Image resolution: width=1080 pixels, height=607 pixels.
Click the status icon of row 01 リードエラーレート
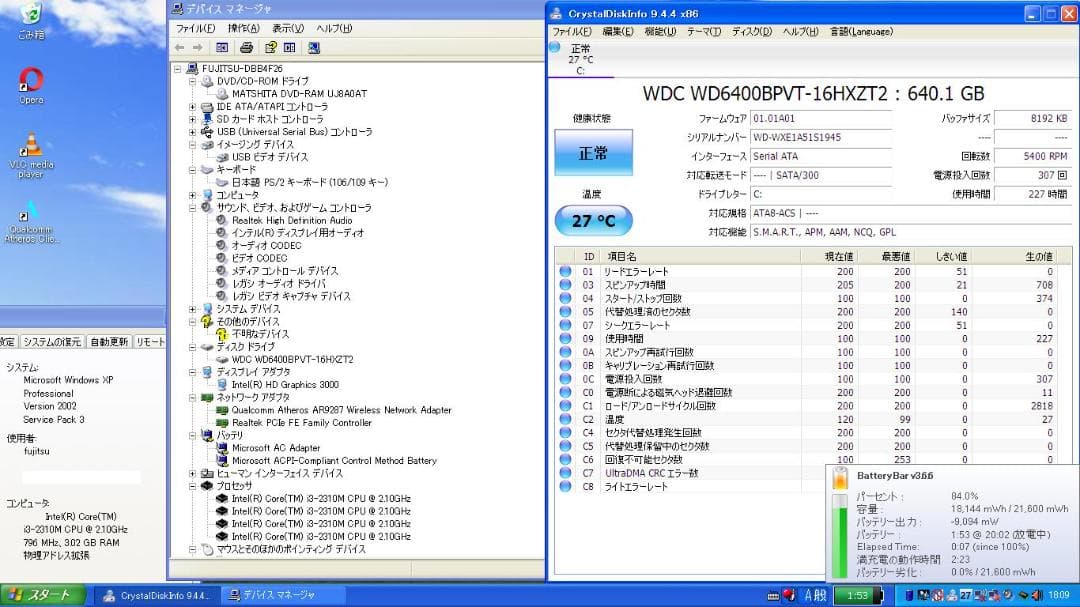pos(565,271)
